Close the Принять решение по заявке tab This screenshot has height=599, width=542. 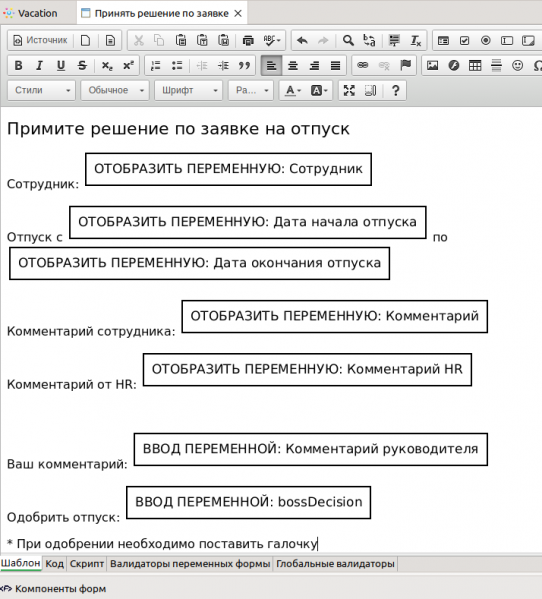click(x=238, y=14)
